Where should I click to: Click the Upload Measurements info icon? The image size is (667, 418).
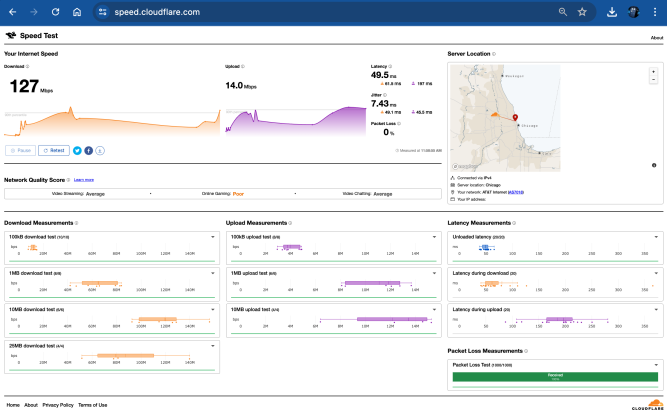[x=291, y=223]
